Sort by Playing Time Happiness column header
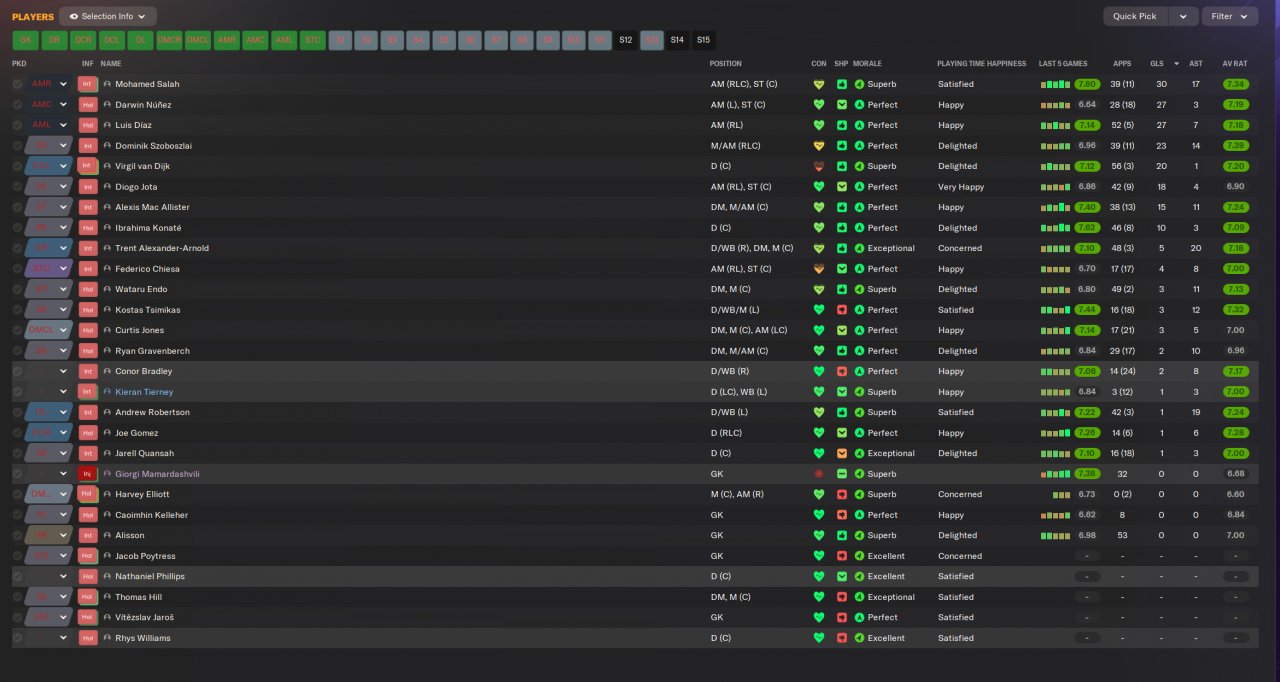This screenshot has height=682, width=1280. point(981,63)
